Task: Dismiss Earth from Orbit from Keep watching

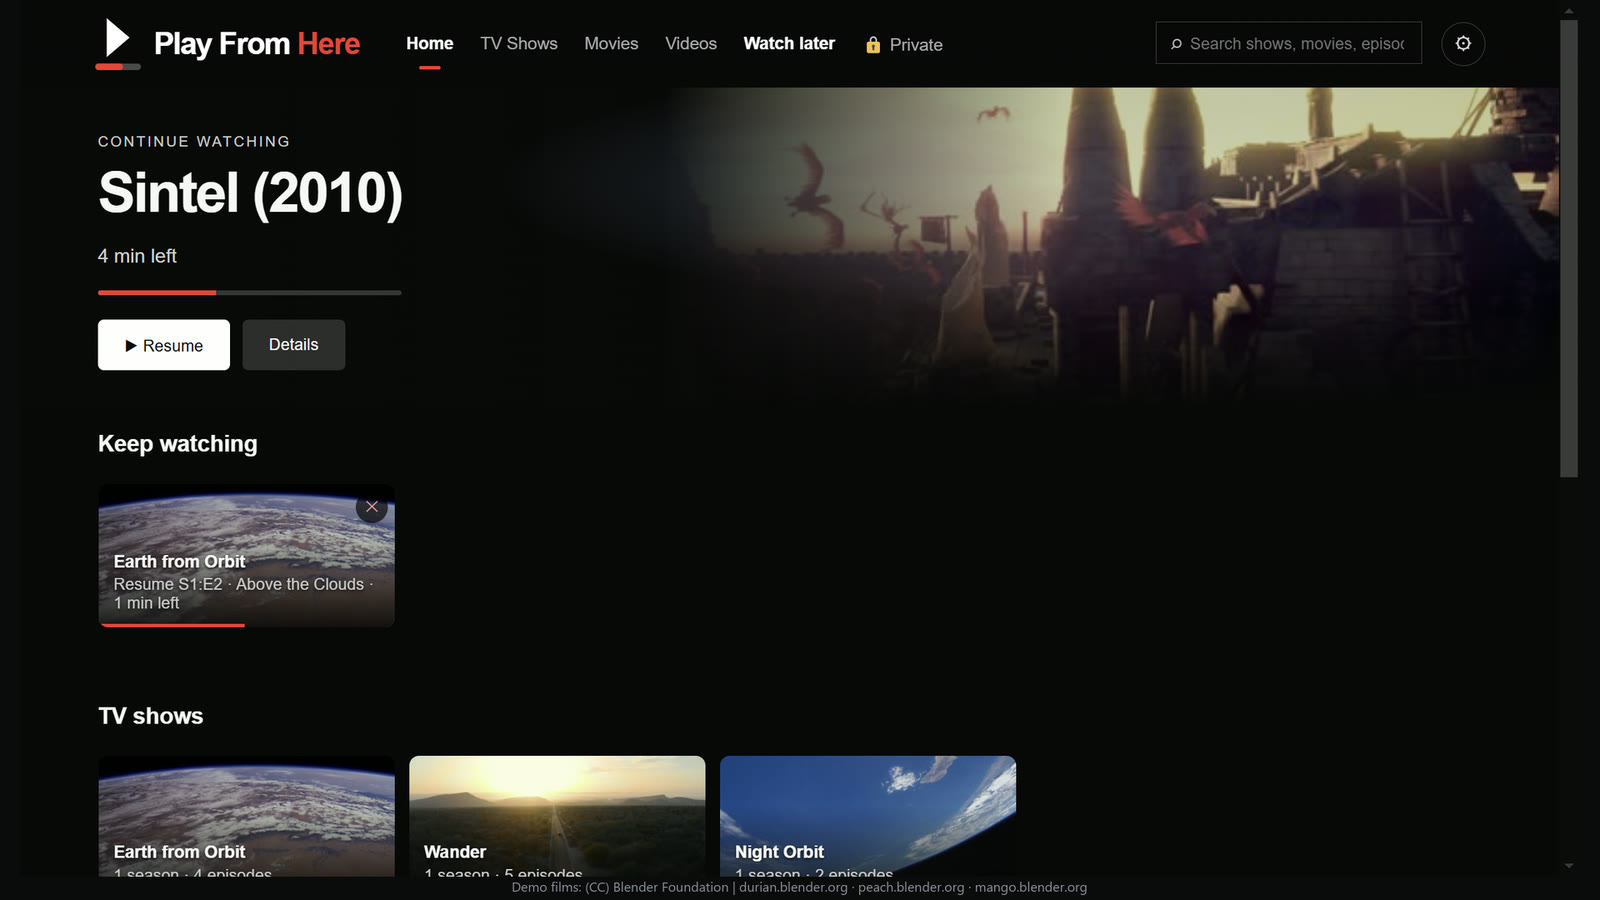Action: 371,507
